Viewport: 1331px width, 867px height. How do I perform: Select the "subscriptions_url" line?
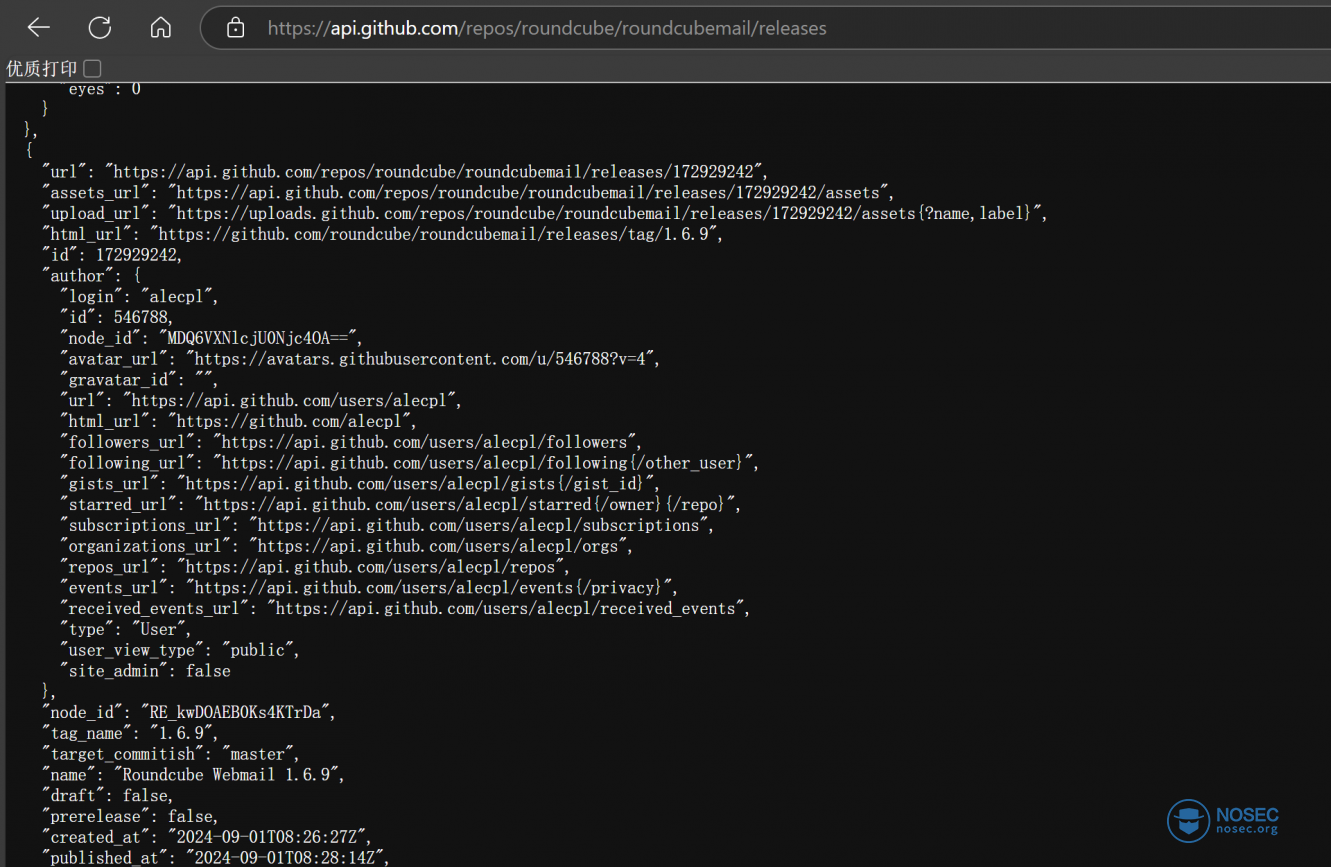(388, 525)
